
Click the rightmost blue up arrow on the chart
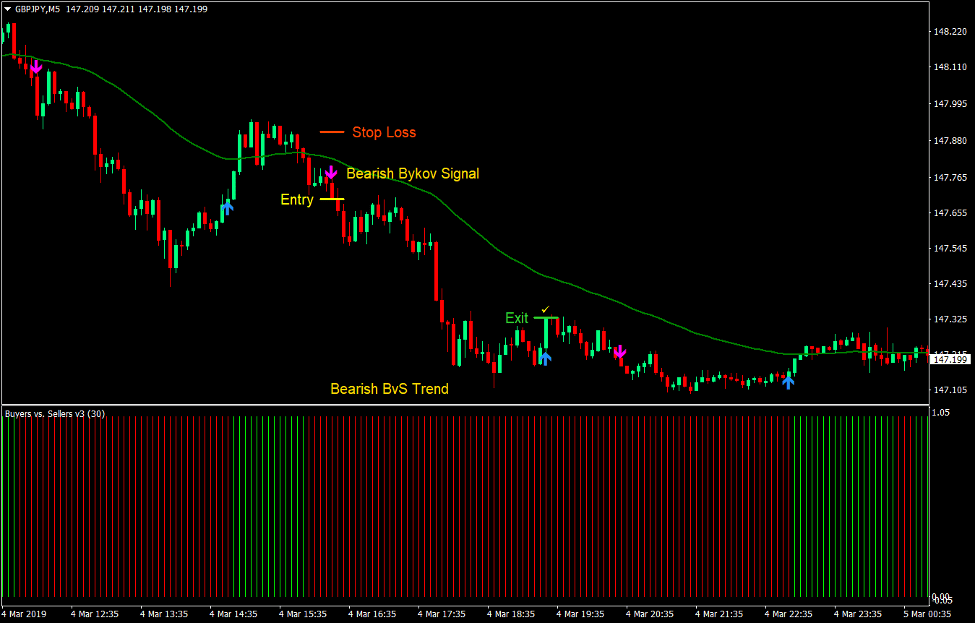pos(788,381)
